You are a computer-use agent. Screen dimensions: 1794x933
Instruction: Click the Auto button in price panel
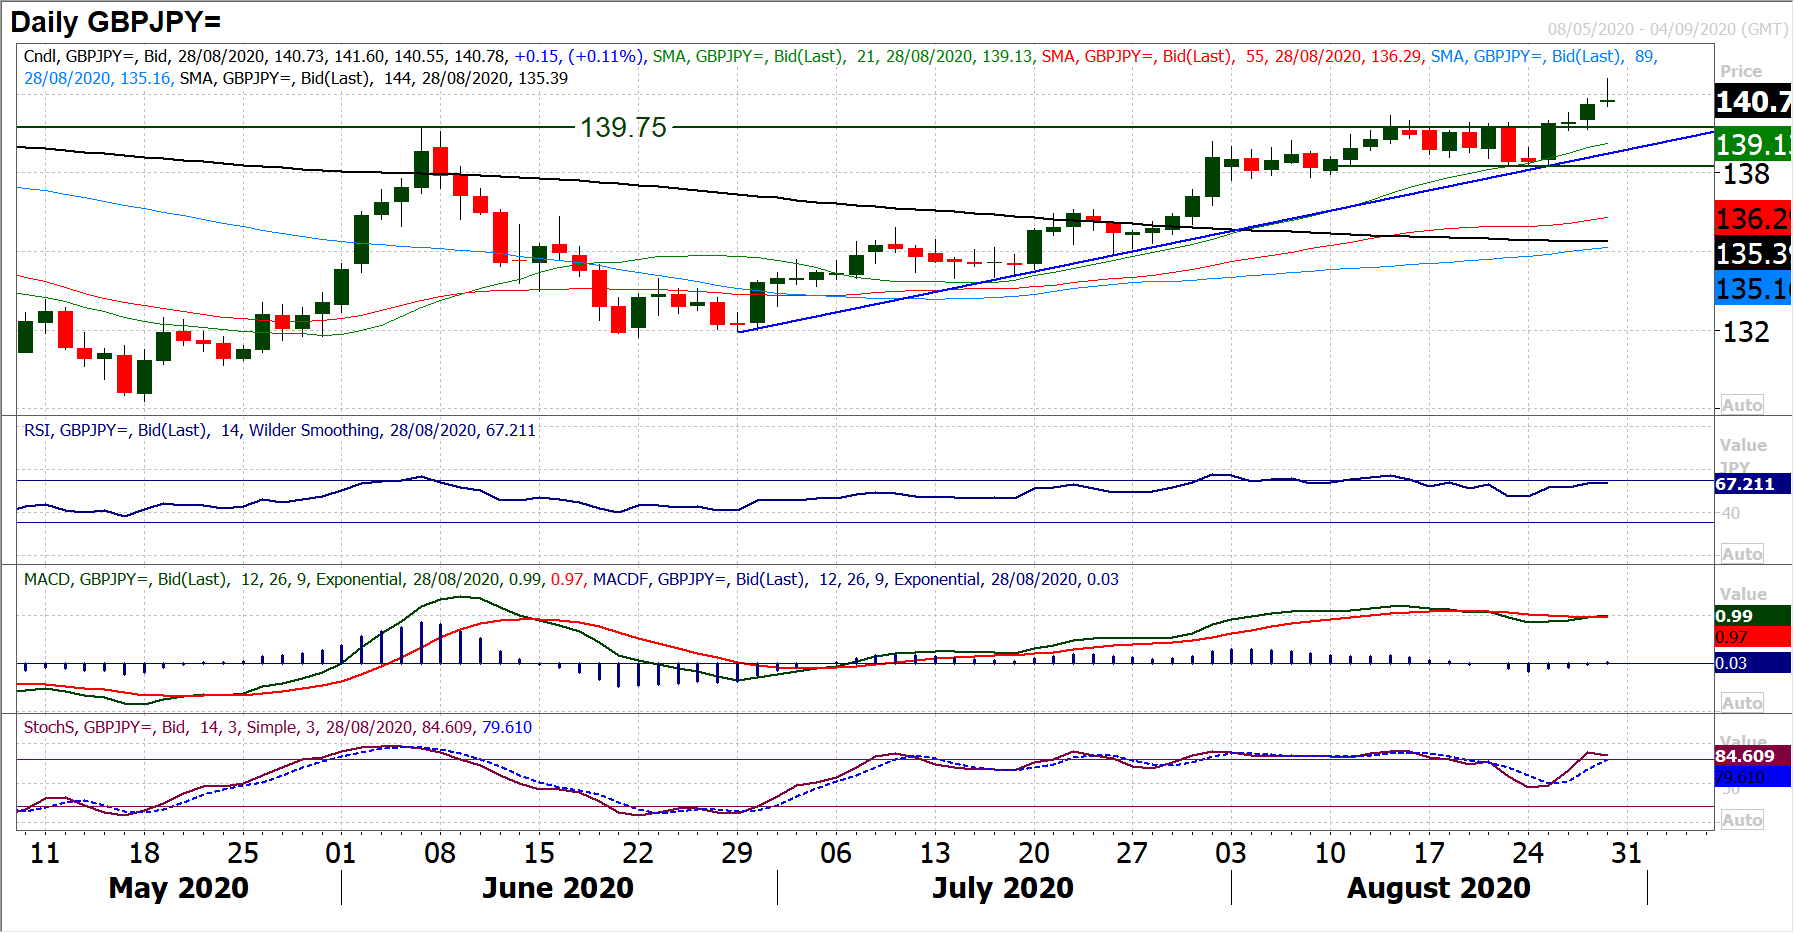coord(1741,405)
